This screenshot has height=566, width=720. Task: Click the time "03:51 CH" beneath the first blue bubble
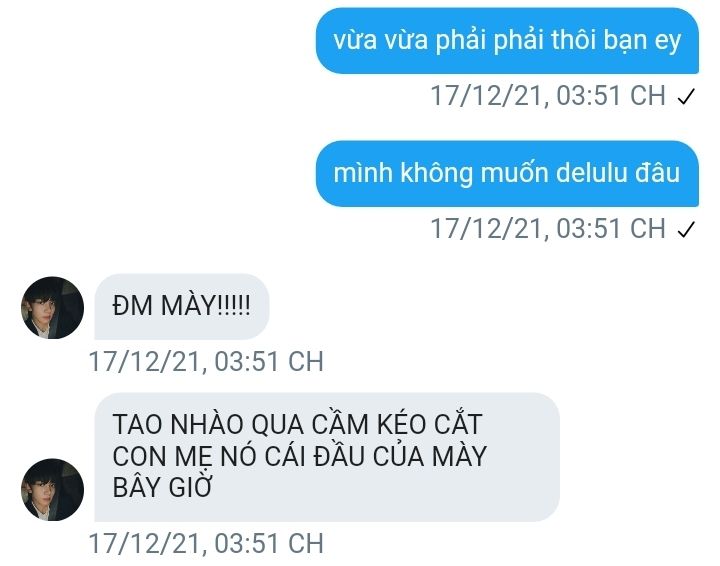click(x=611, y=96)
